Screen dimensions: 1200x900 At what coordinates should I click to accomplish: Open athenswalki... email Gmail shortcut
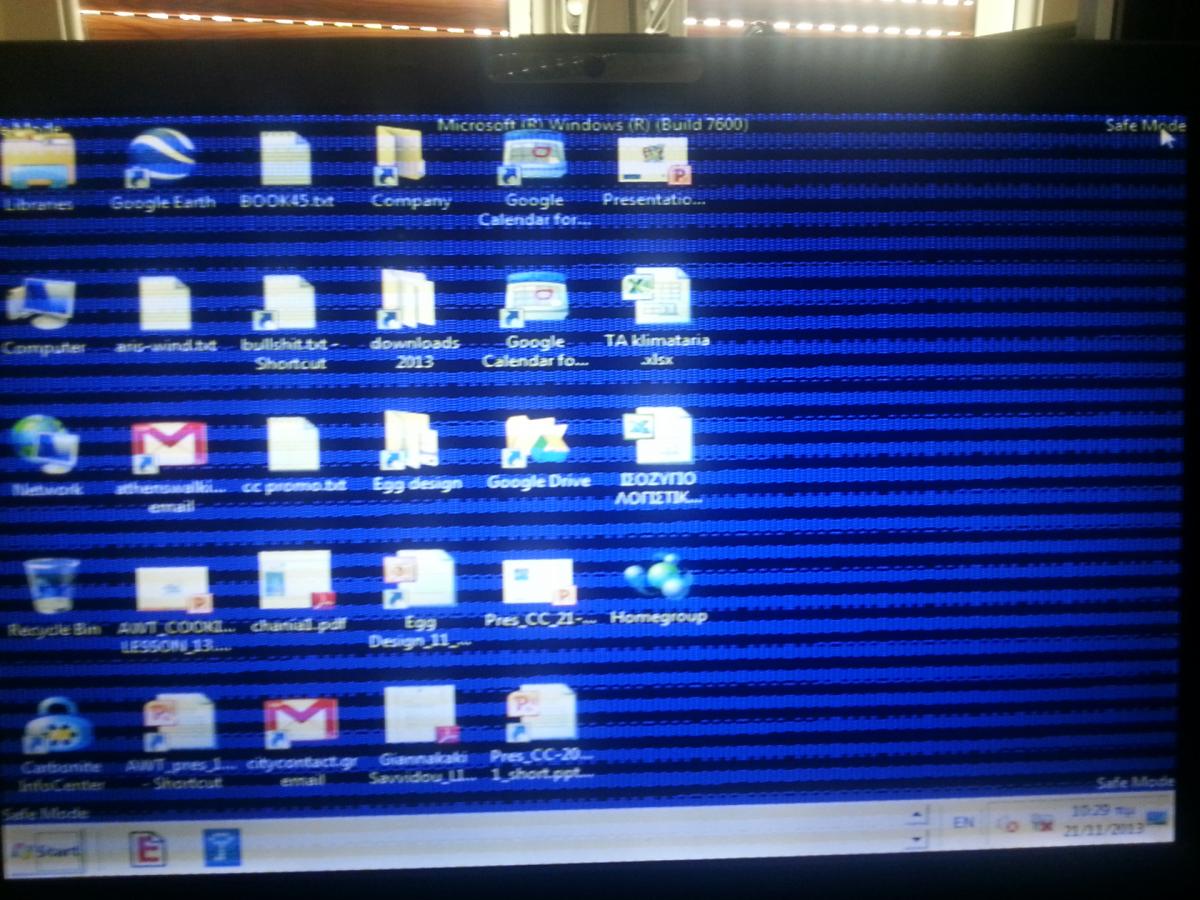pos(169,467)
